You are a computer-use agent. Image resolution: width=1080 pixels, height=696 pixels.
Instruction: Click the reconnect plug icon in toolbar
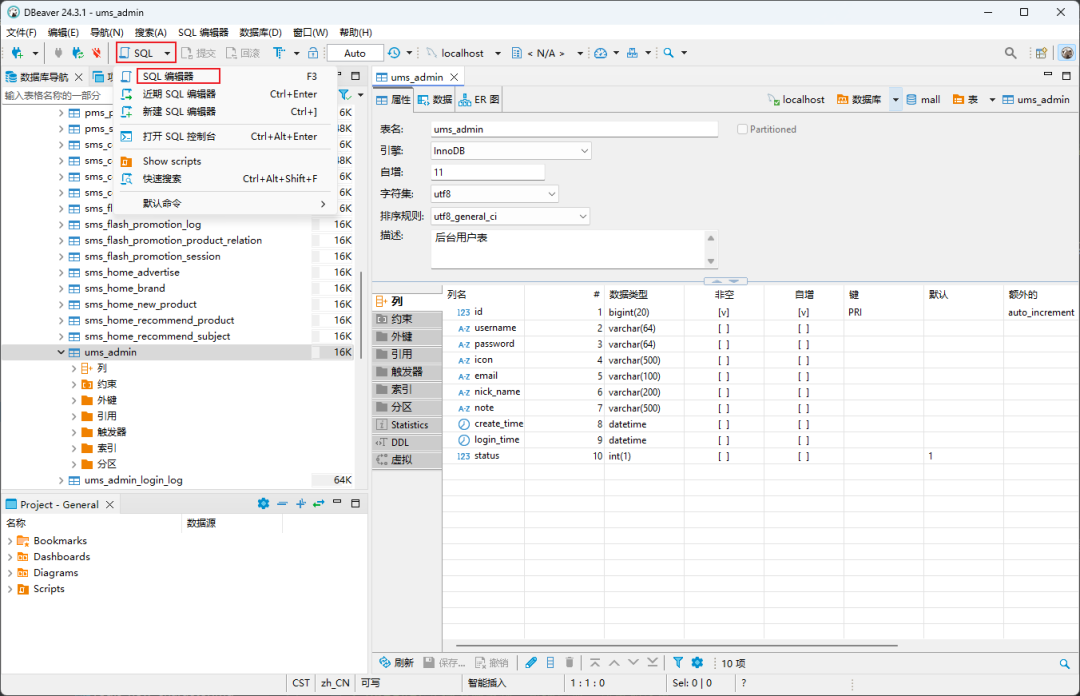point(78,53)
